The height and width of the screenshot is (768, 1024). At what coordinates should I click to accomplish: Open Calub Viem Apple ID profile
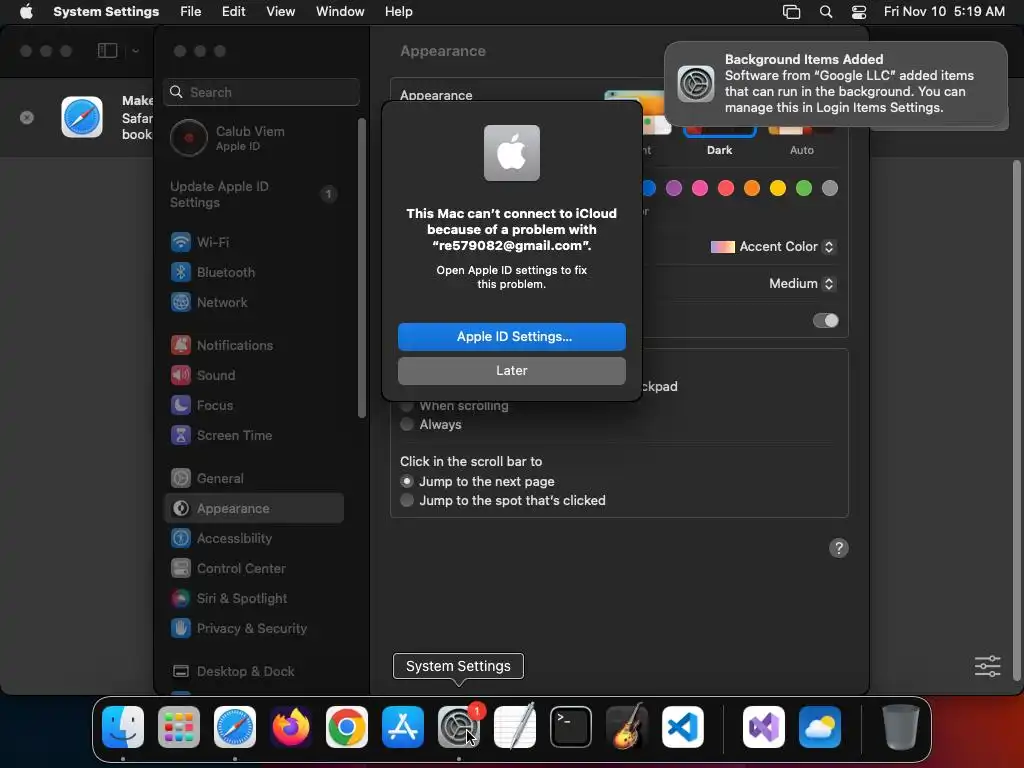(x=254, y=138)
